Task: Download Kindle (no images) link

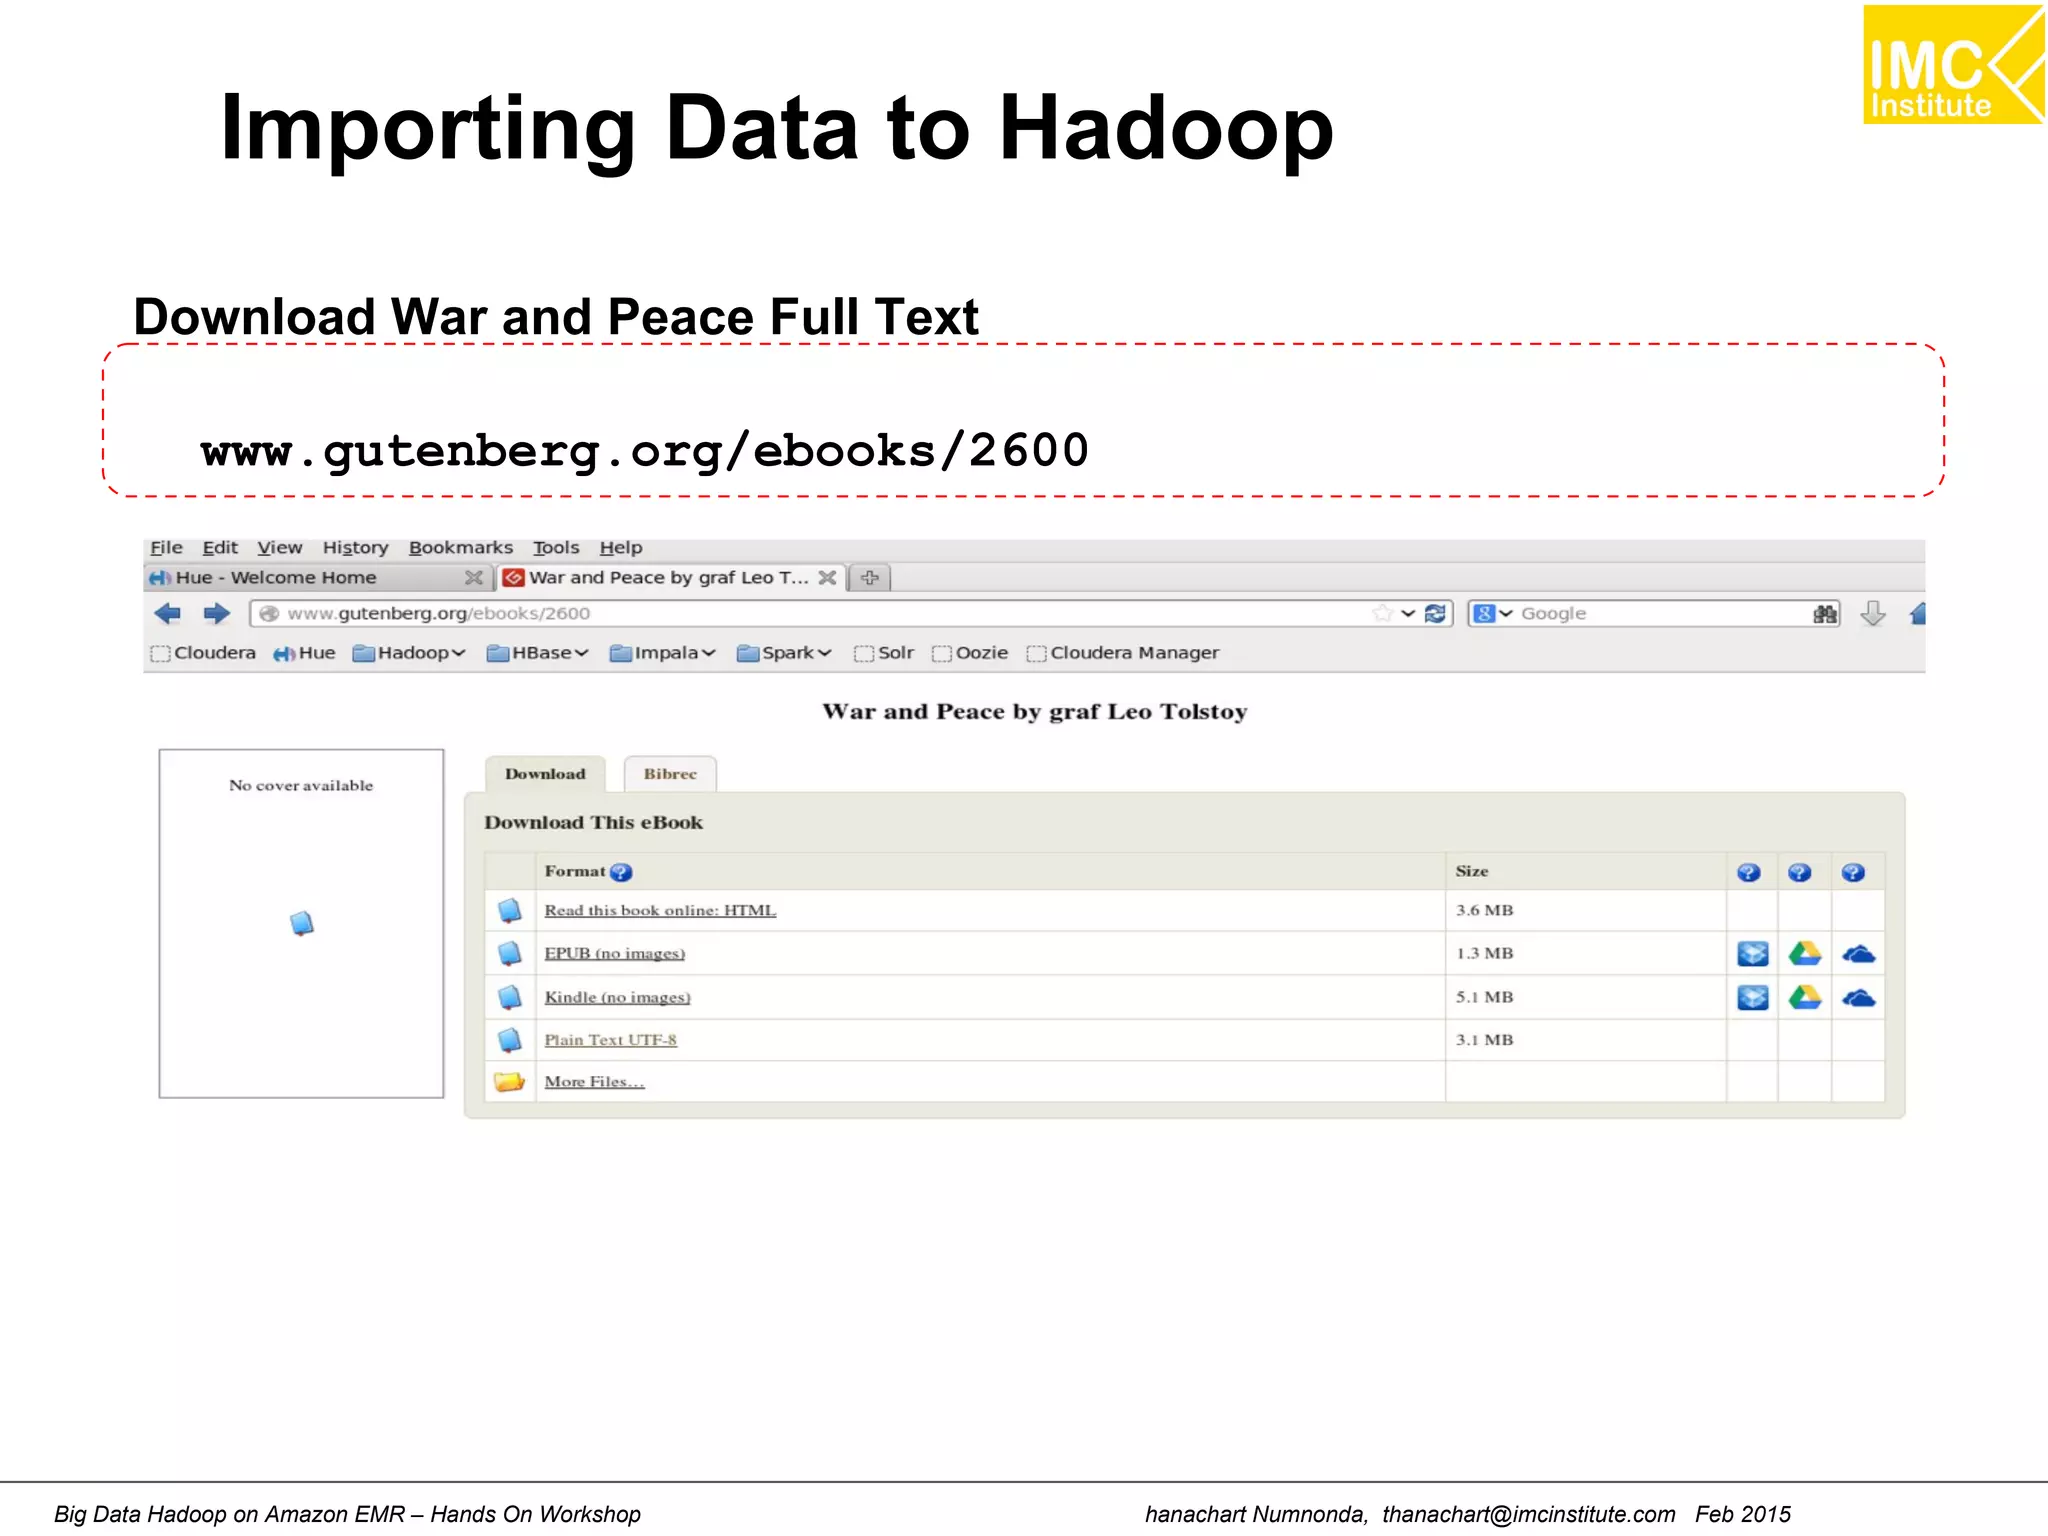Action: coord(617,997)
